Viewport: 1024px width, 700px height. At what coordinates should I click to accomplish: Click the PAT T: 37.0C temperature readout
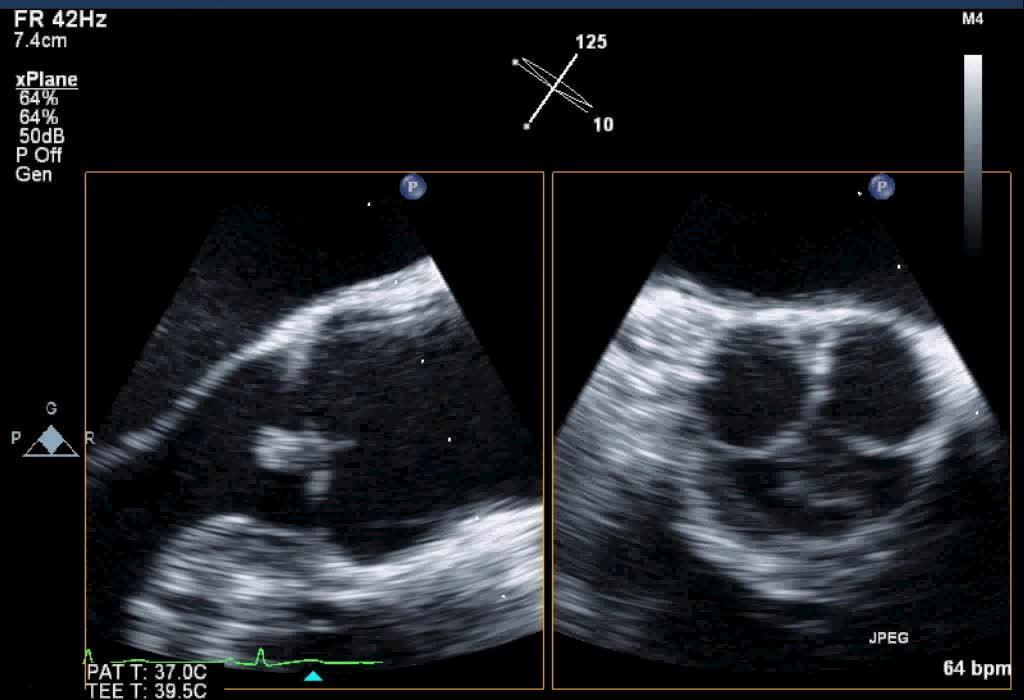click(x=147, y=671)
